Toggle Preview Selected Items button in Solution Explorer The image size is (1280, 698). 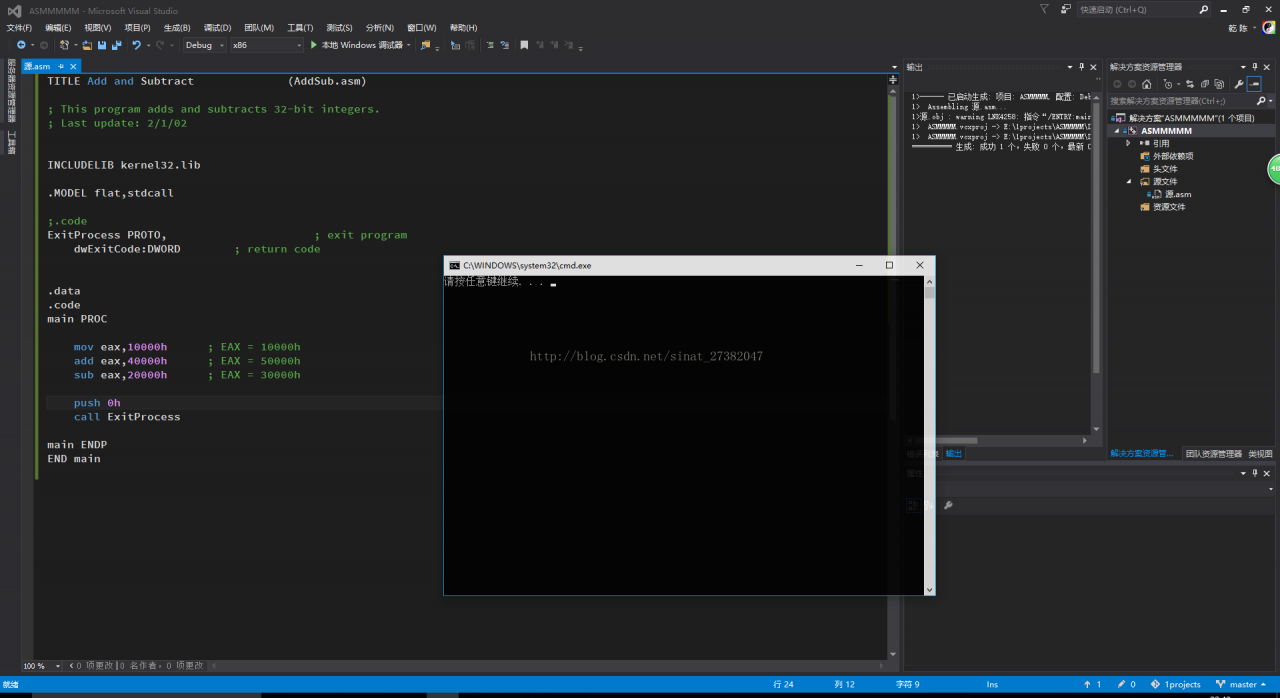click(1254, 85)
